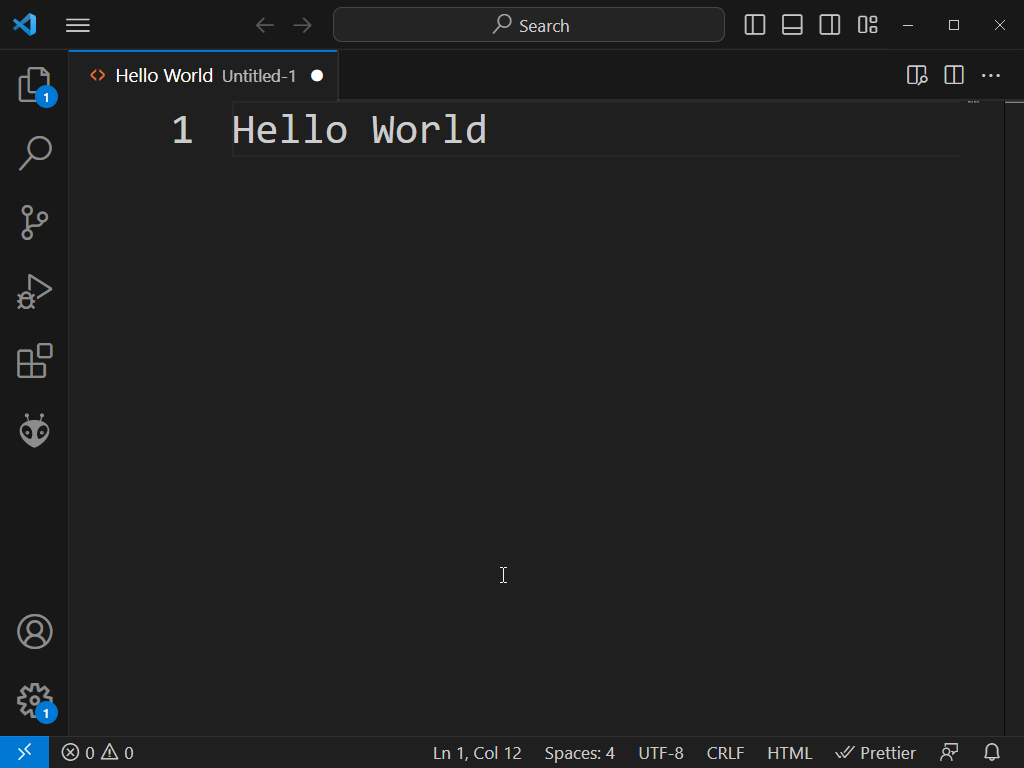Toggle the primary side bar layout icon
1024x768 pixels.
(x=754, y=25)
